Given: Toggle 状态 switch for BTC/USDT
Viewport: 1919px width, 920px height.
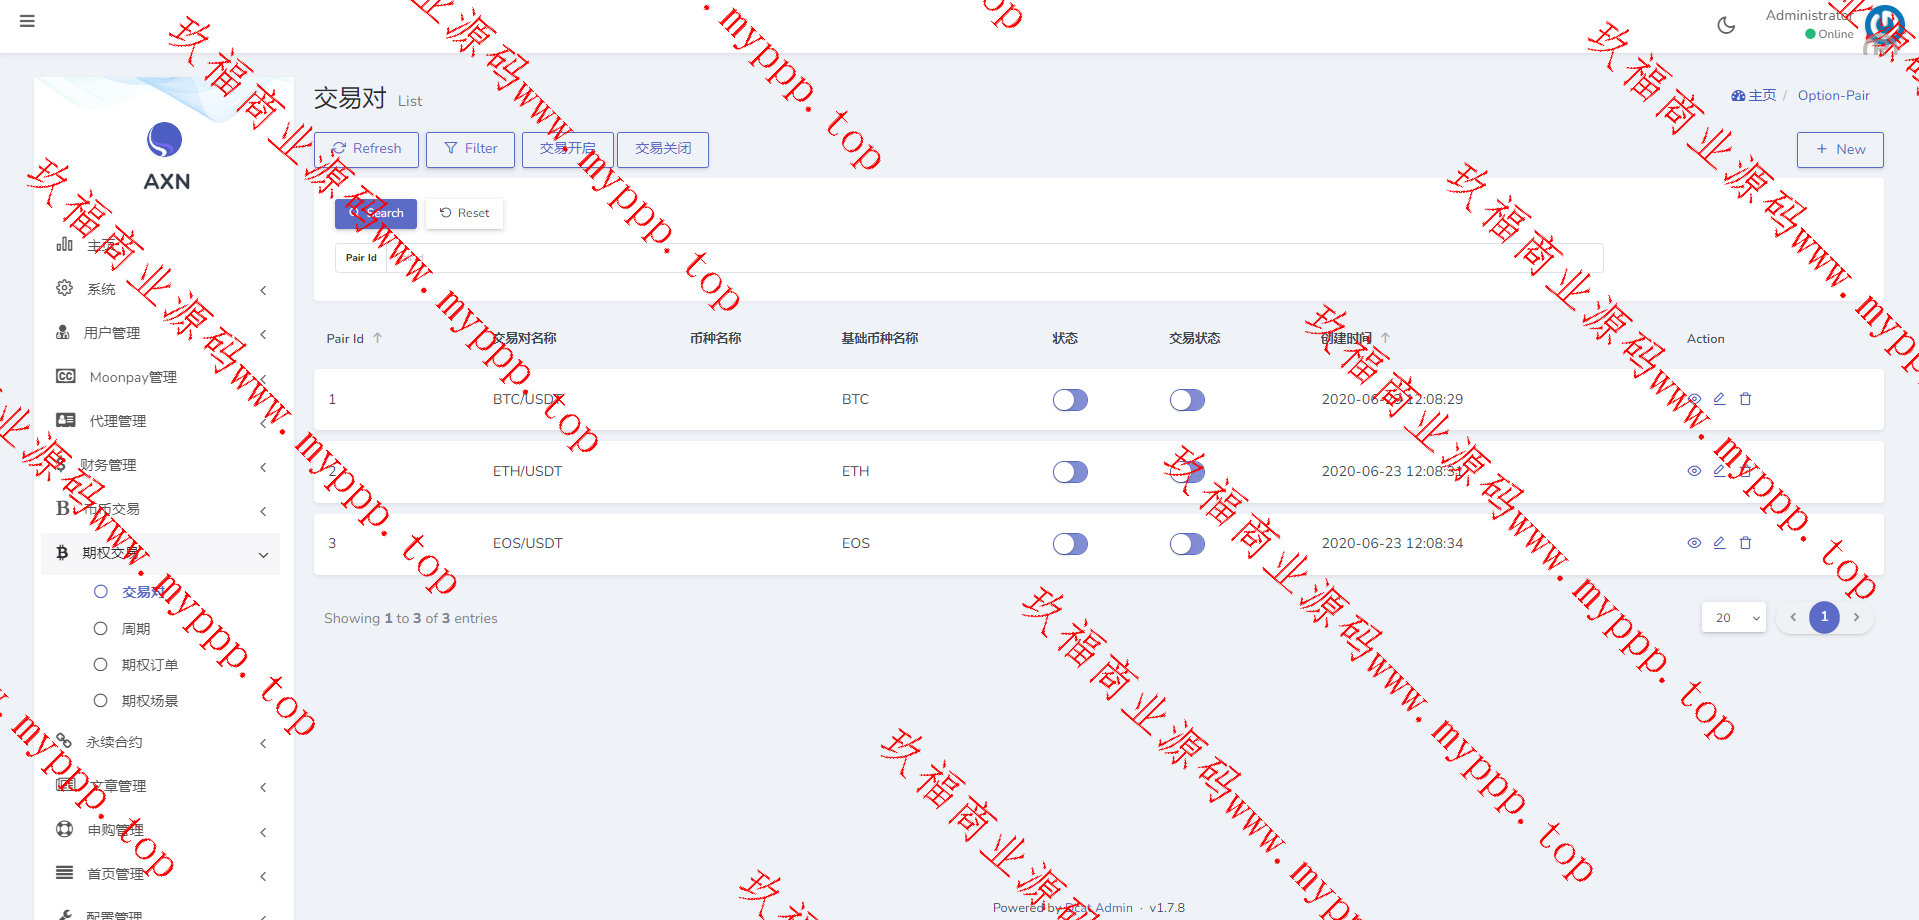Looking at the screenshot, I should coord(1069,400).
